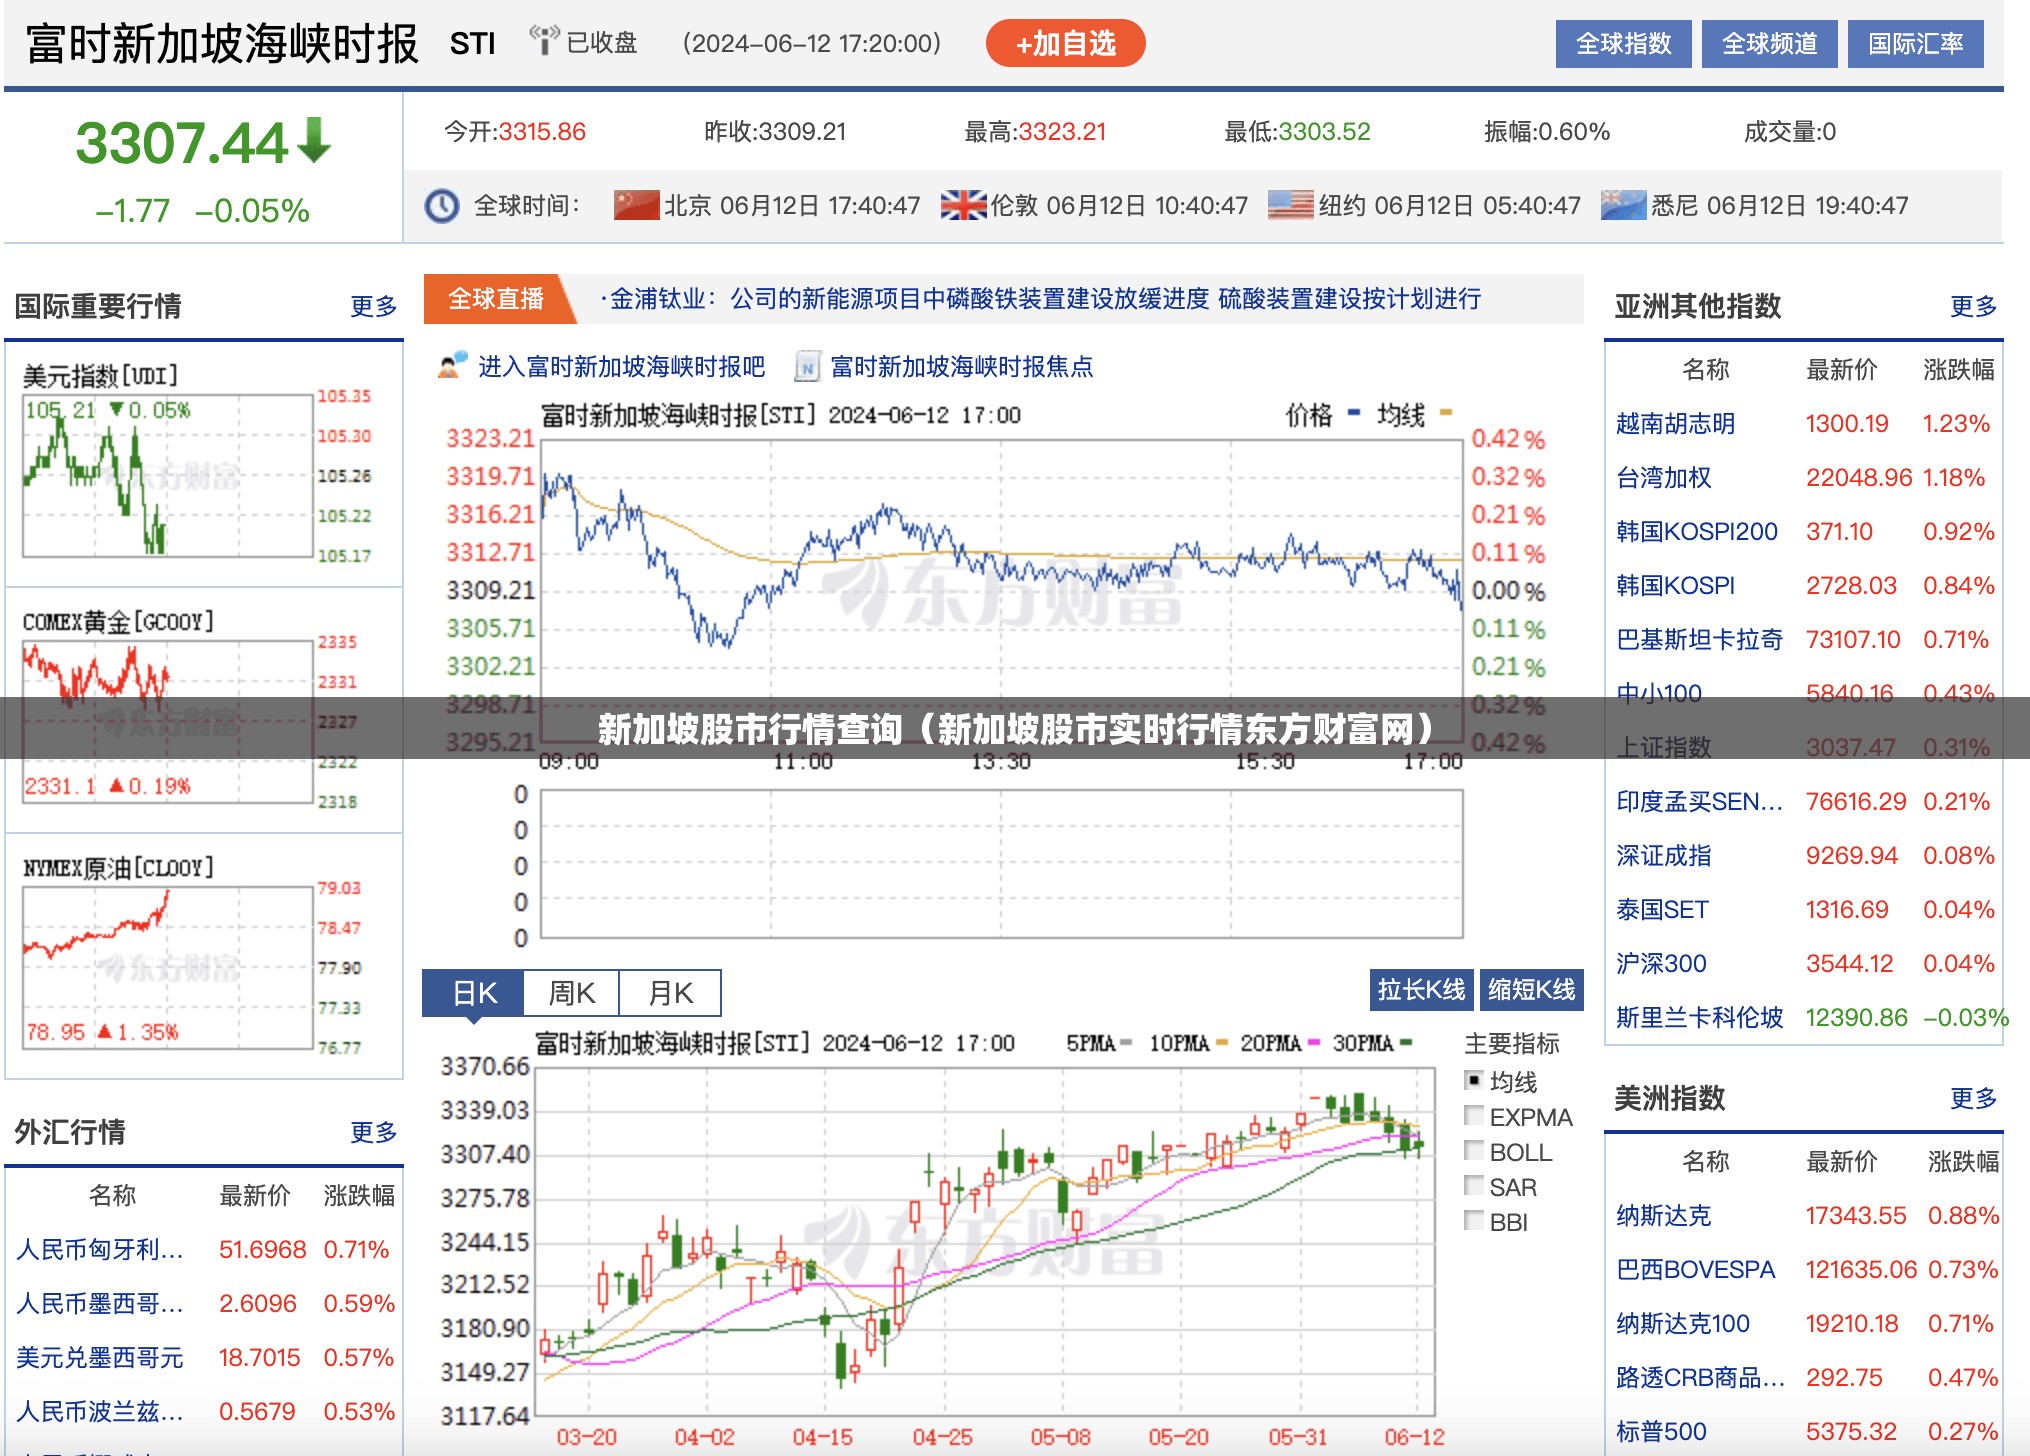Open 人民币匈牙利... forex link
2030x1456 pixels.
coord(100,1250)
